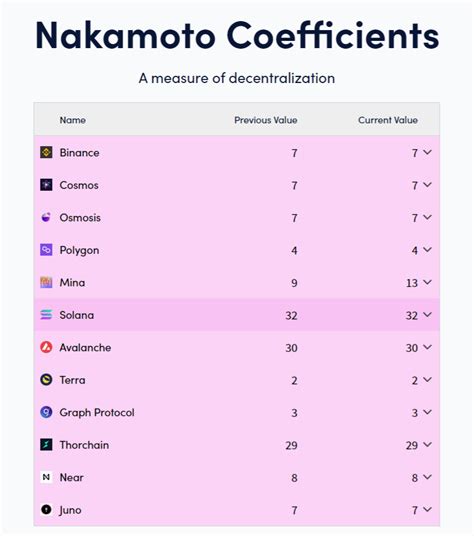Click the Avalanche logo icon
474x536 pixels.
[x=46, y=347]
